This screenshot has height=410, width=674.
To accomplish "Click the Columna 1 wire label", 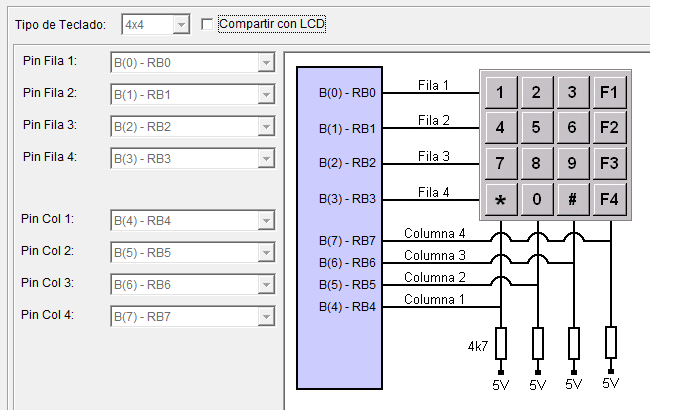I will [434, 299].
